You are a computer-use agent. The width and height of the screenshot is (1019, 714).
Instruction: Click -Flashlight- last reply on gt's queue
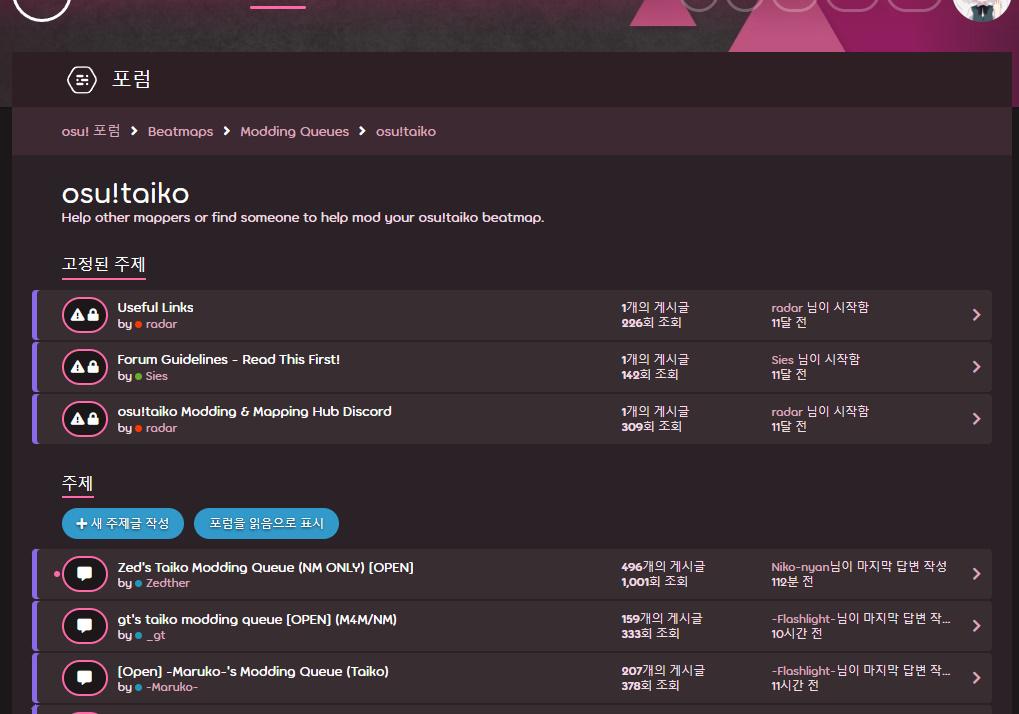[x=803, y=618]
